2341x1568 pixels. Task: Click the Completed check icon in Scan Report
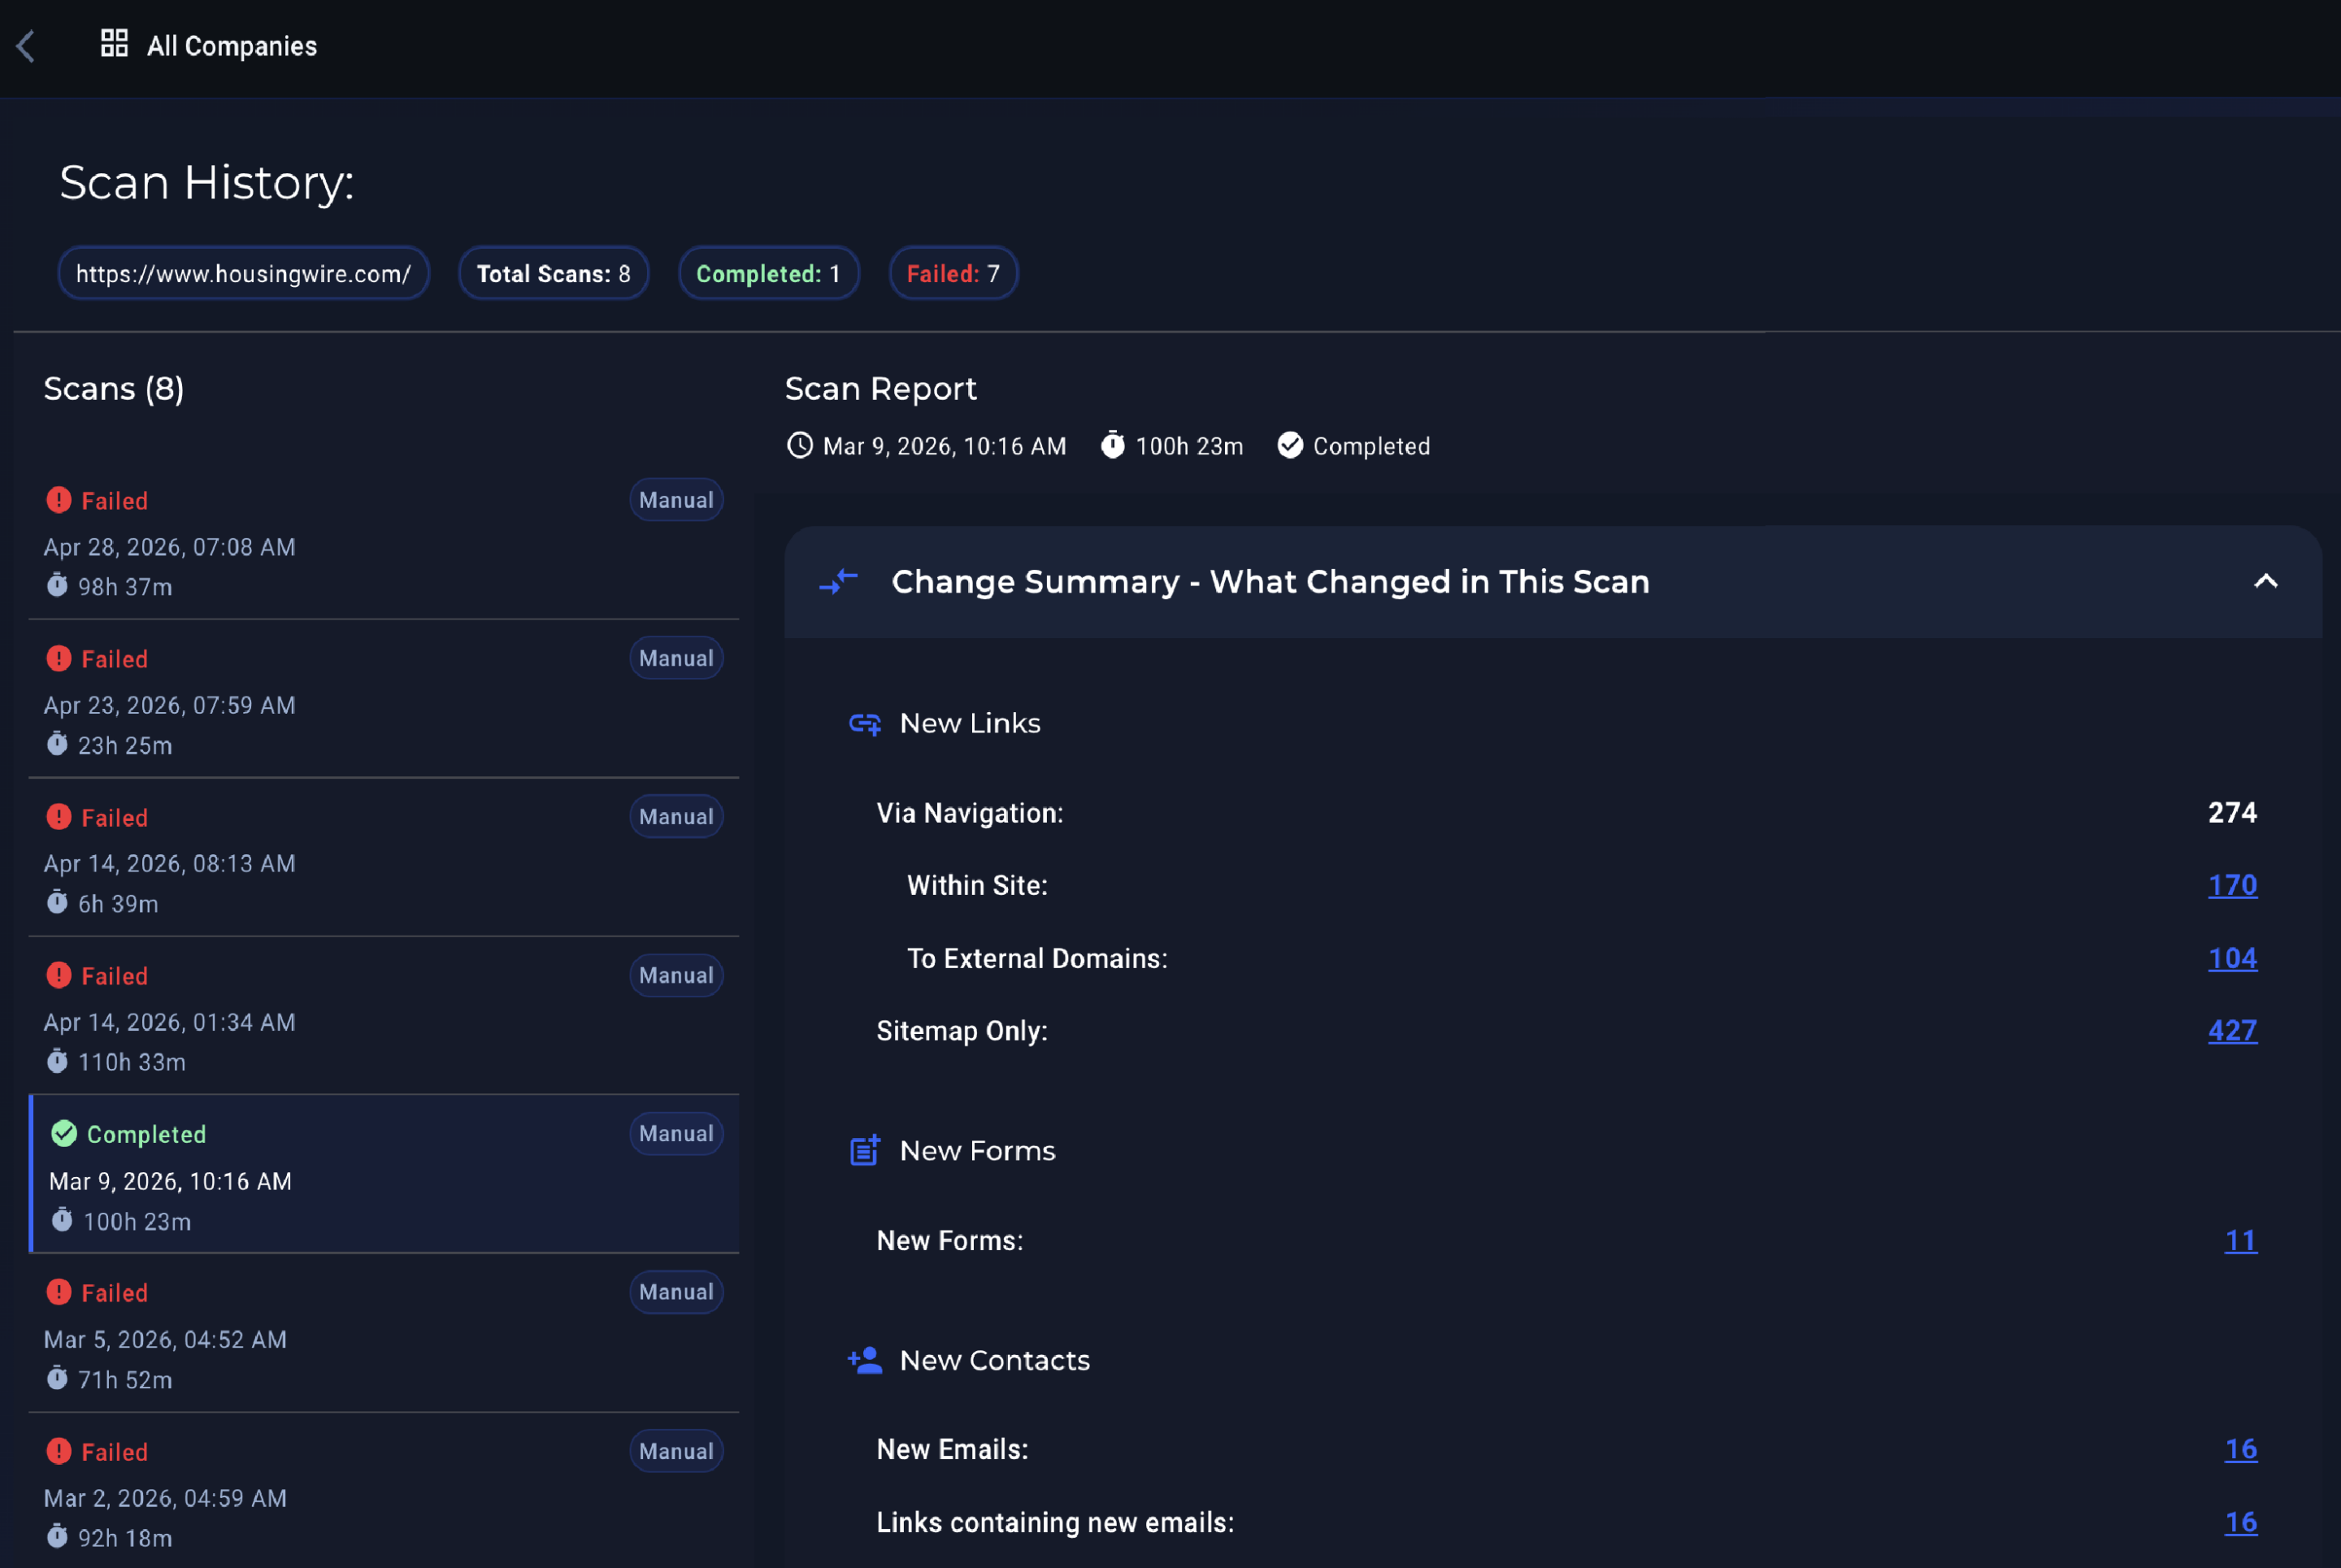tap(1290, 445)
